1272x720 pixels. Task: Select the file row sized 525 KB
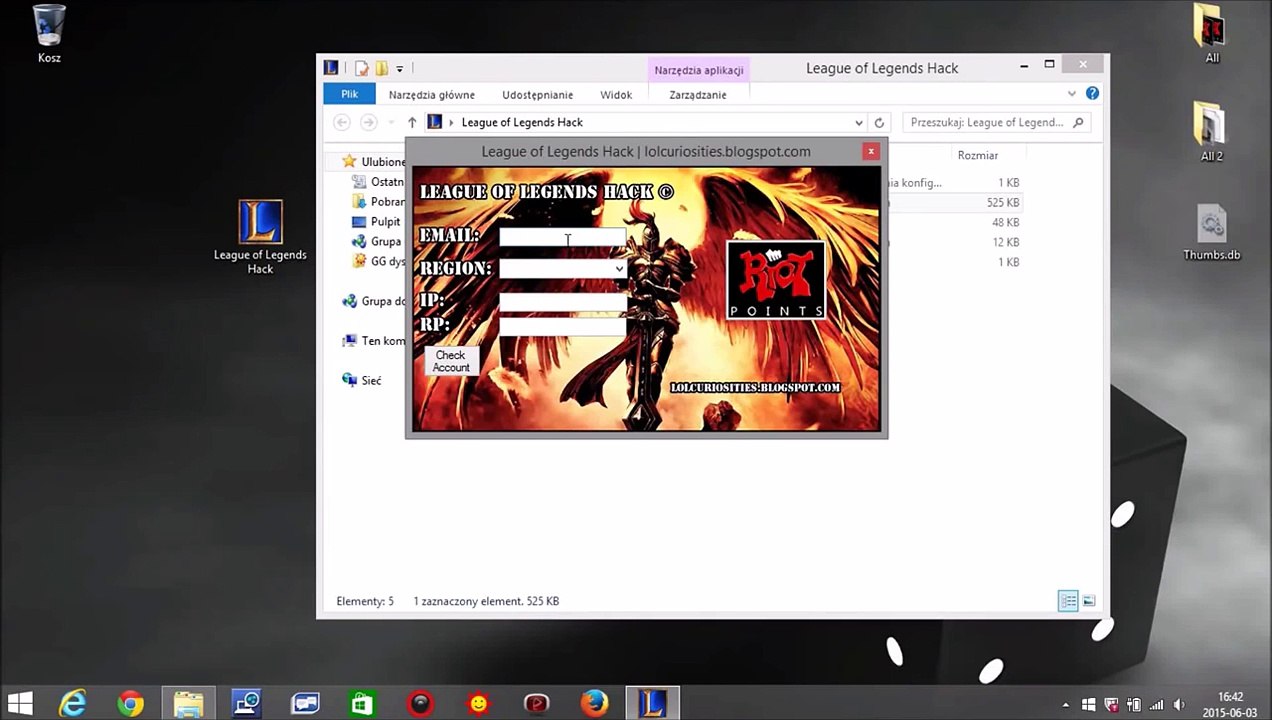(955, 202)
